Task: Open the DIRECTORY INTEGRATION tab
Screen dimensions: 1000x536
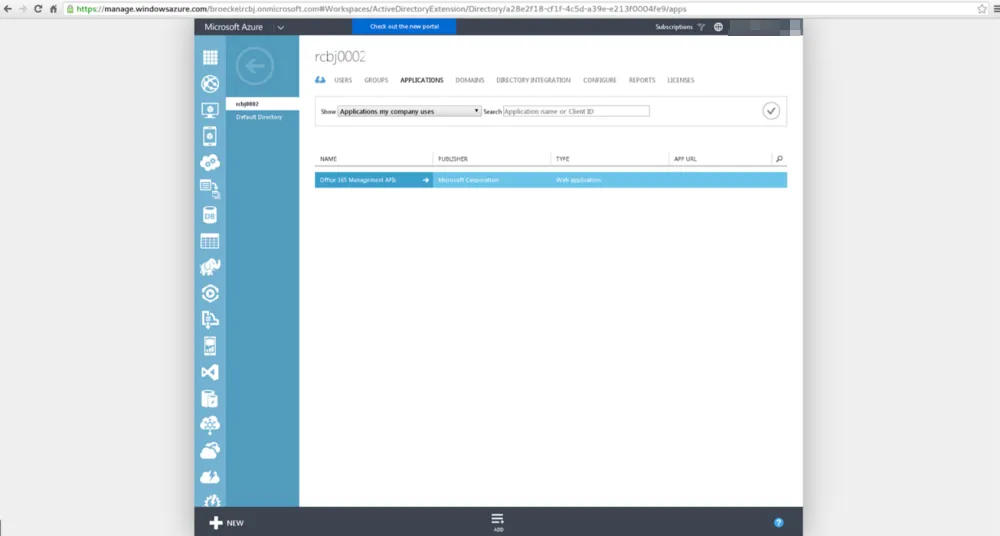Action: click(x=533, y=80)
